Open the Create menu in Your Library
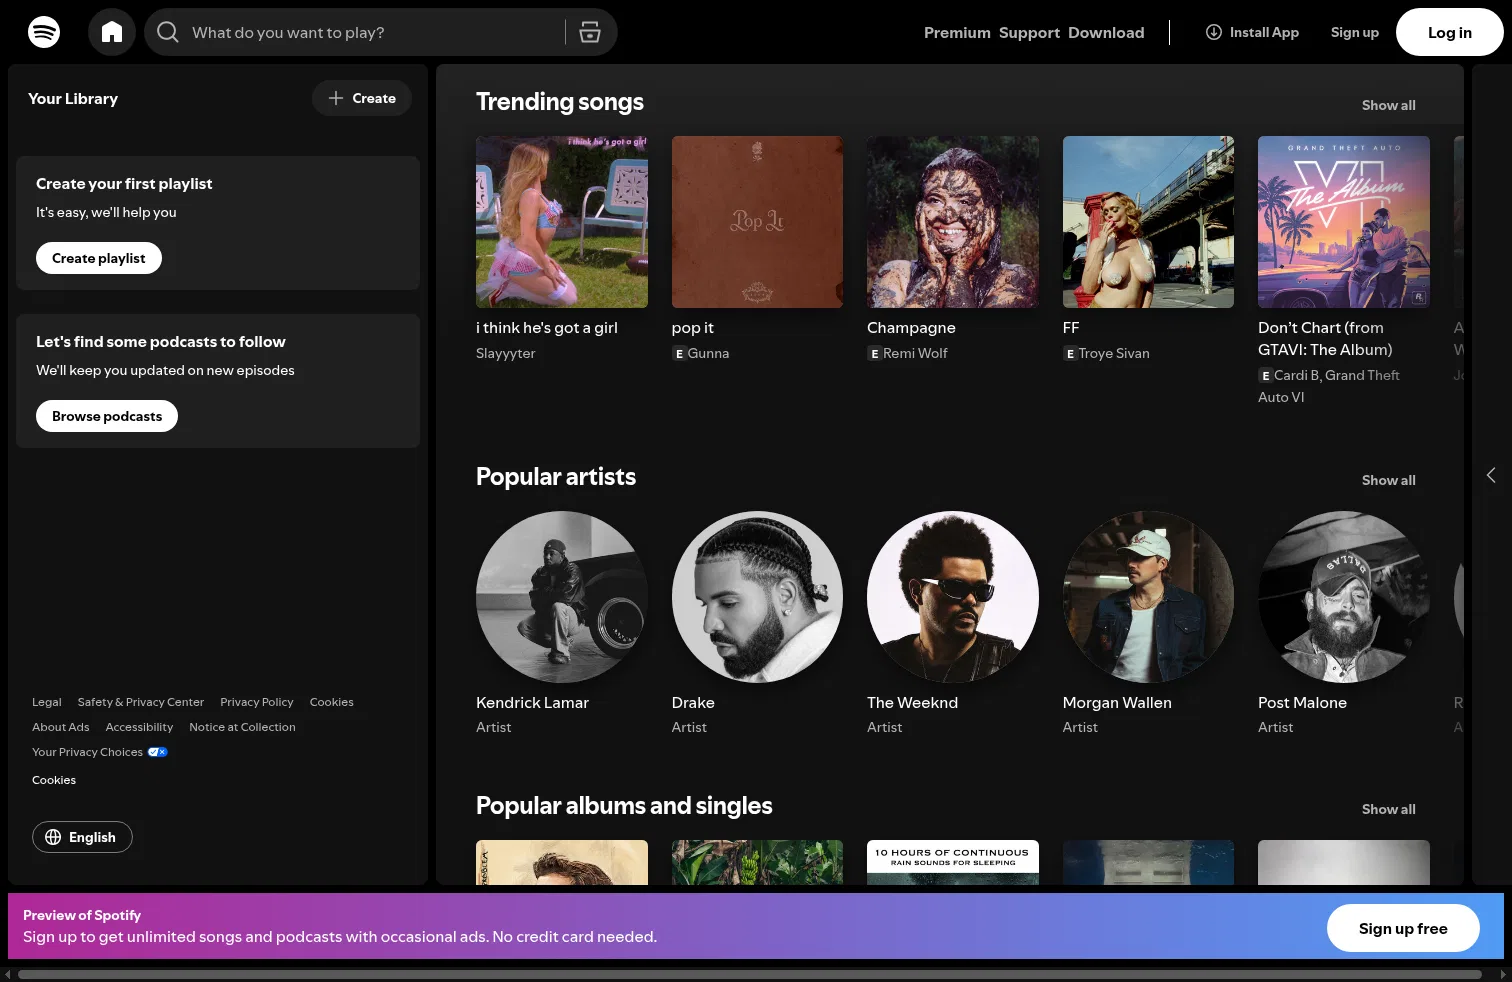This screenshot has width=1512, height=982. (x=362, y=98)
